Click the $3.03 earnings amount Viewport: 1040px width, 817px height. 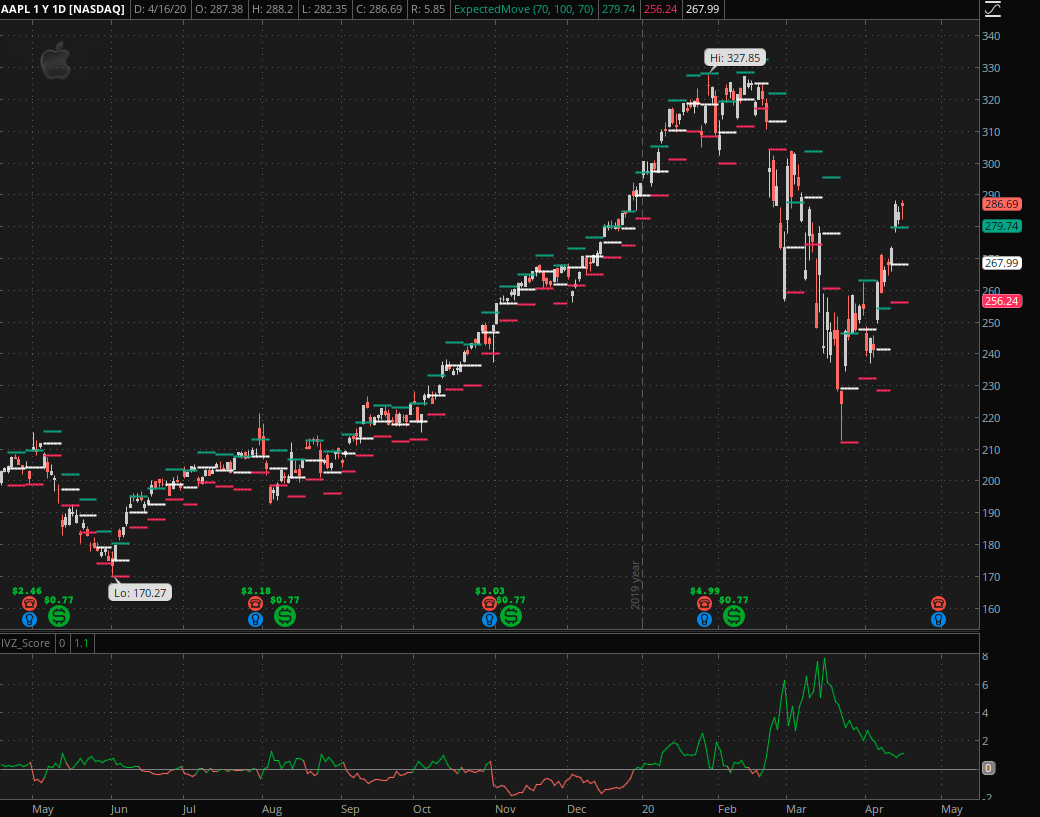coord(490,591)
